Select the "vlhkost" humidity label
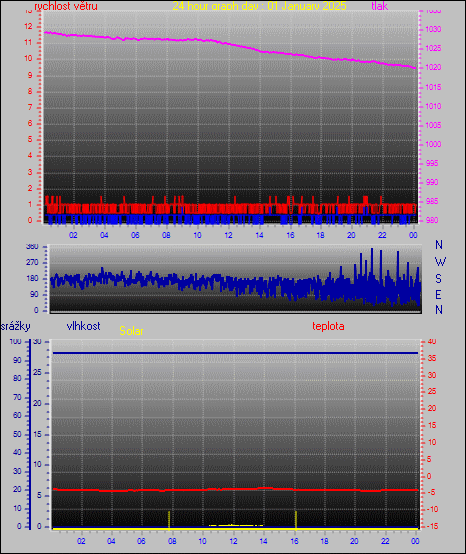The height and width of the screenshot is (554, 466). (83, 326)
